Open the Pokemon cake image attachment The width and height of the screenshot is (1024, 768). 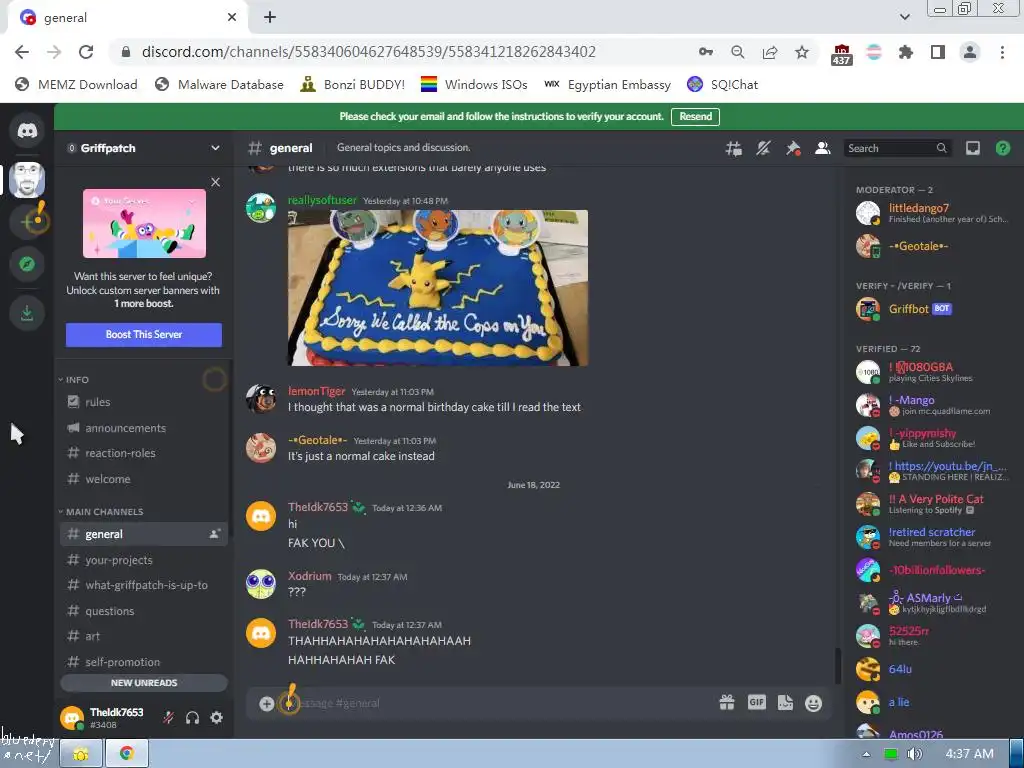pyautogui.click(x=438, y=288)
